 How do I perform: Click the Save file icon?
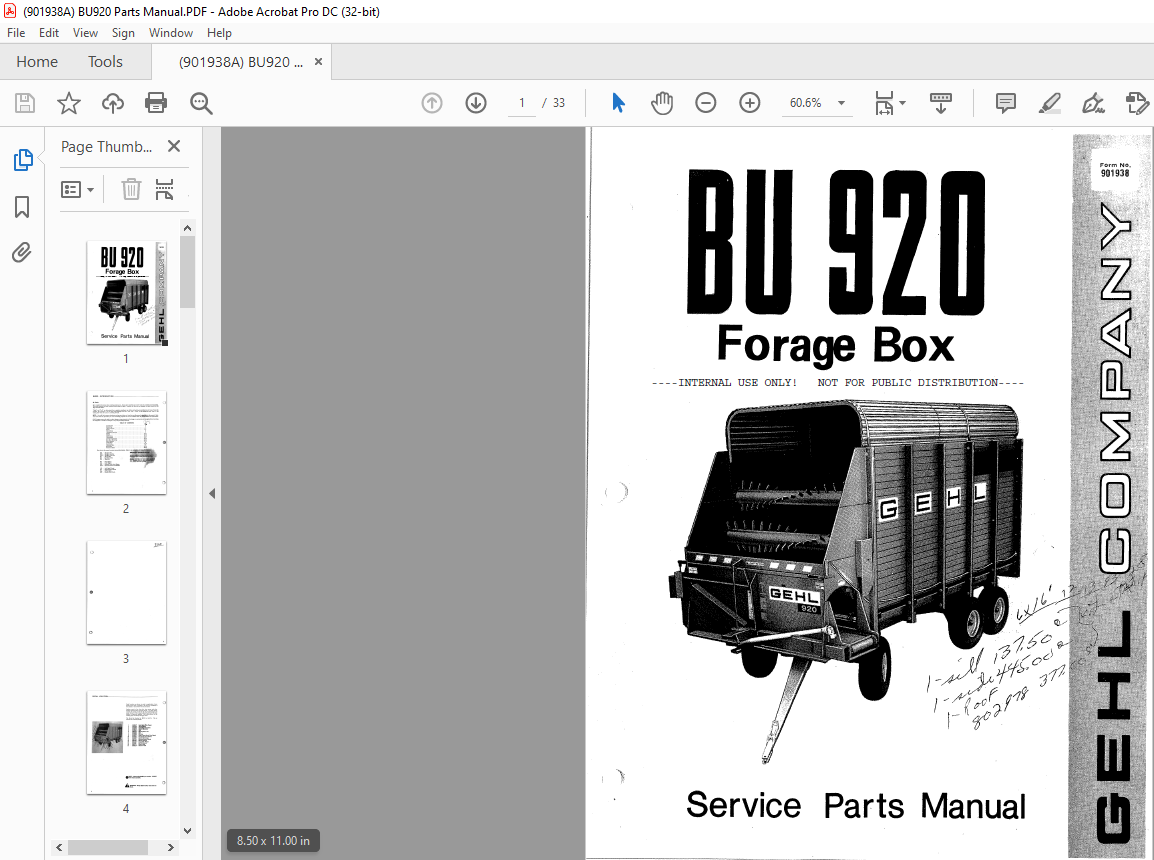(25, 103)
